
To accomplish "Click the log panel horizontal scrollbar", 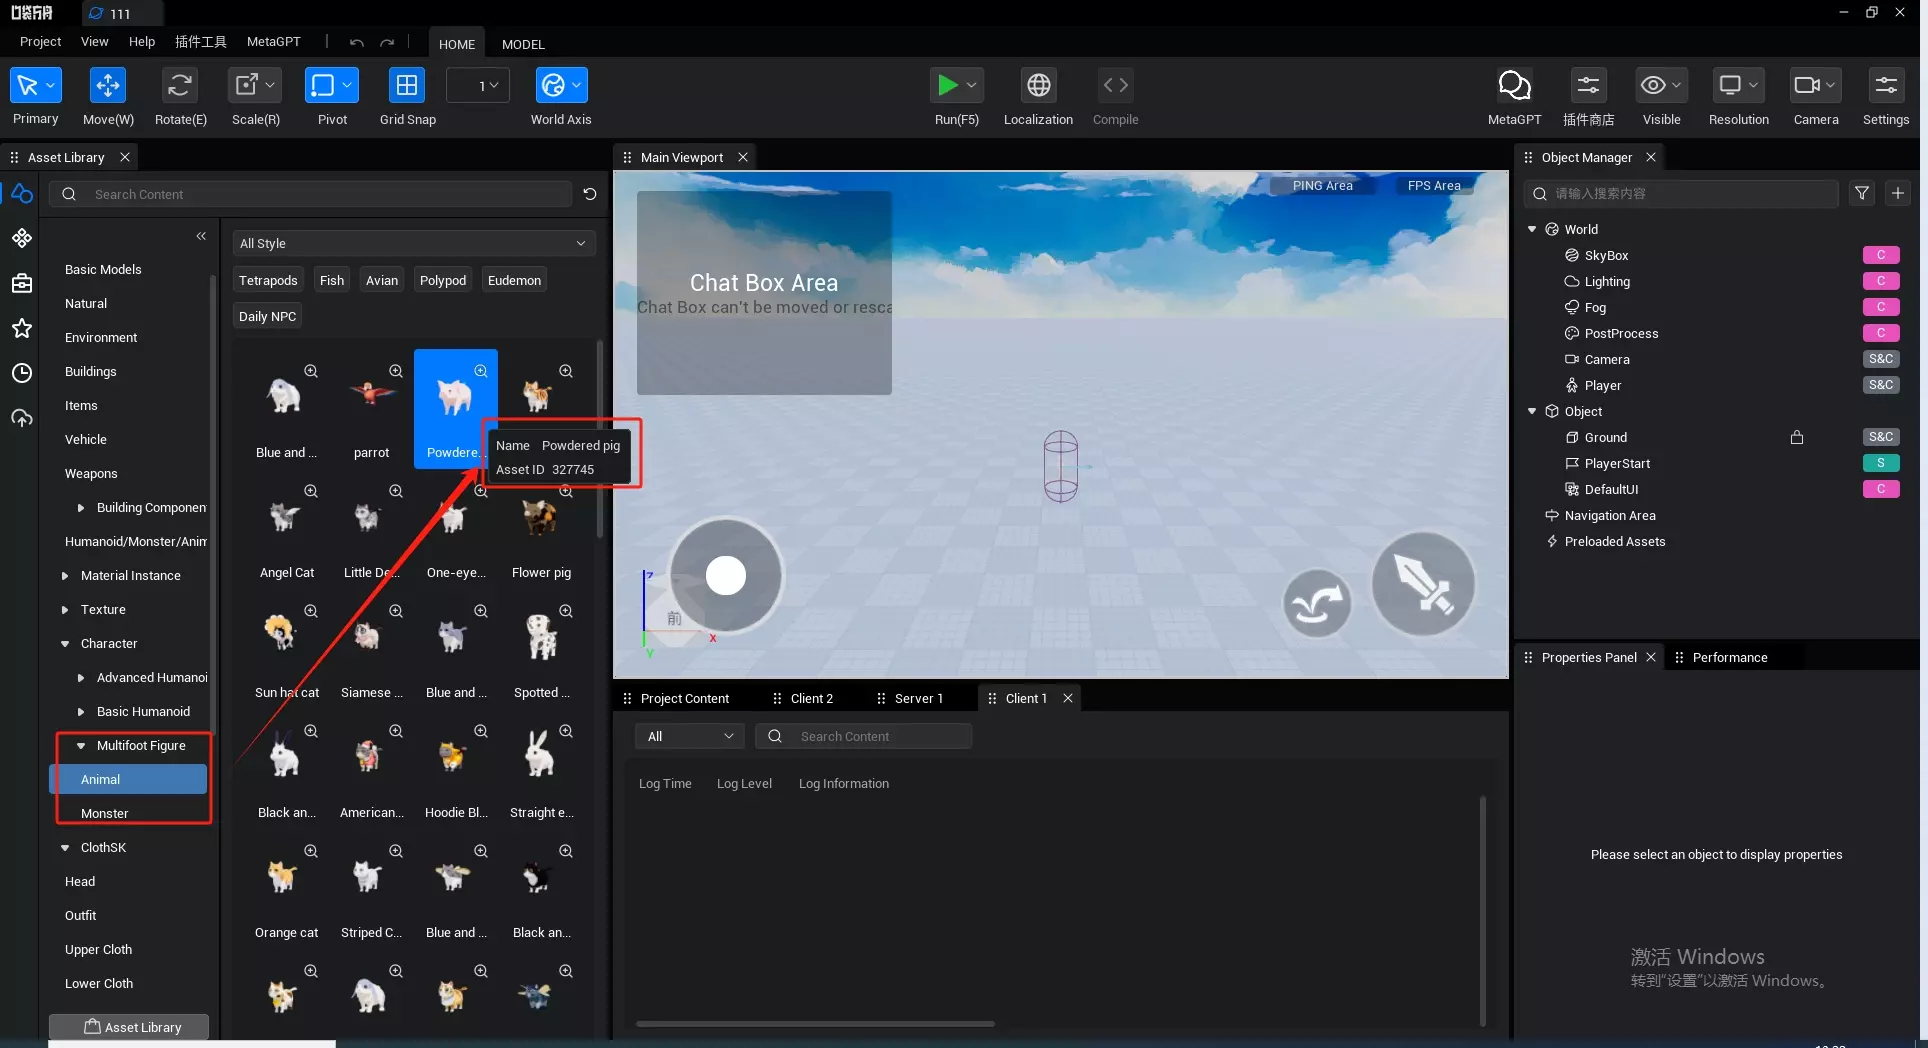I will [815, 1024].
